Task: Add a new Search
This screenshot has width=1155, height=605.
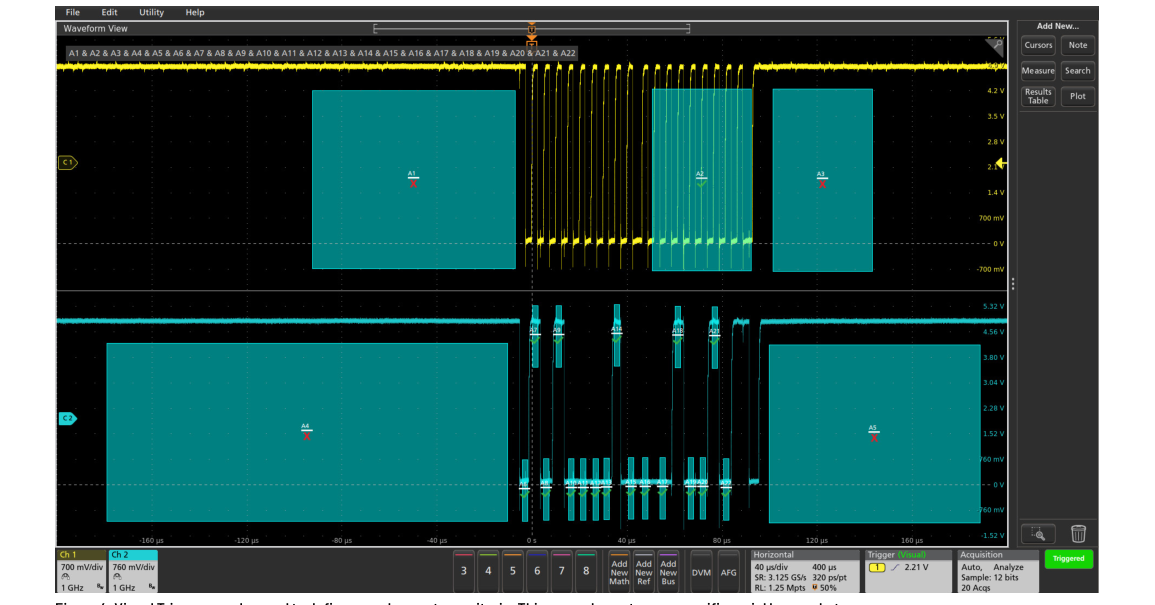Action: point(1078,71)
